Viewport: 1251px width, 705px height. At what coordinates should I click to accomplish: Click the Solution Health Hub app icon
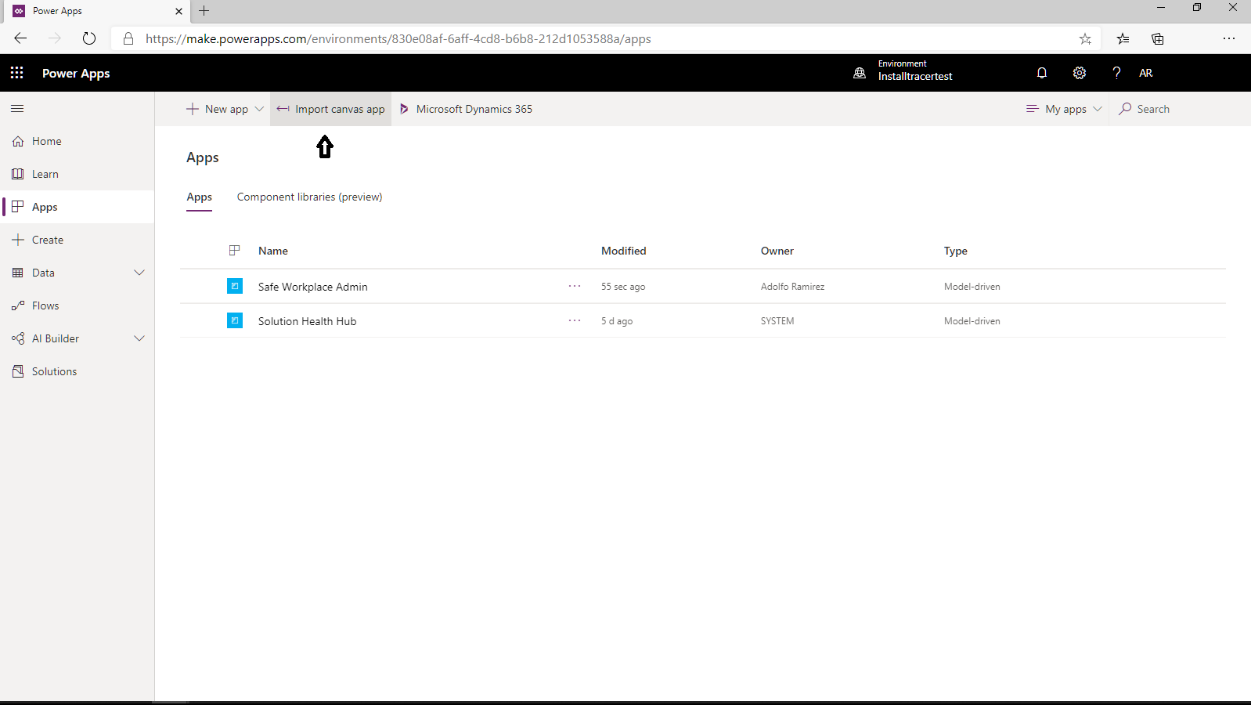235,321
